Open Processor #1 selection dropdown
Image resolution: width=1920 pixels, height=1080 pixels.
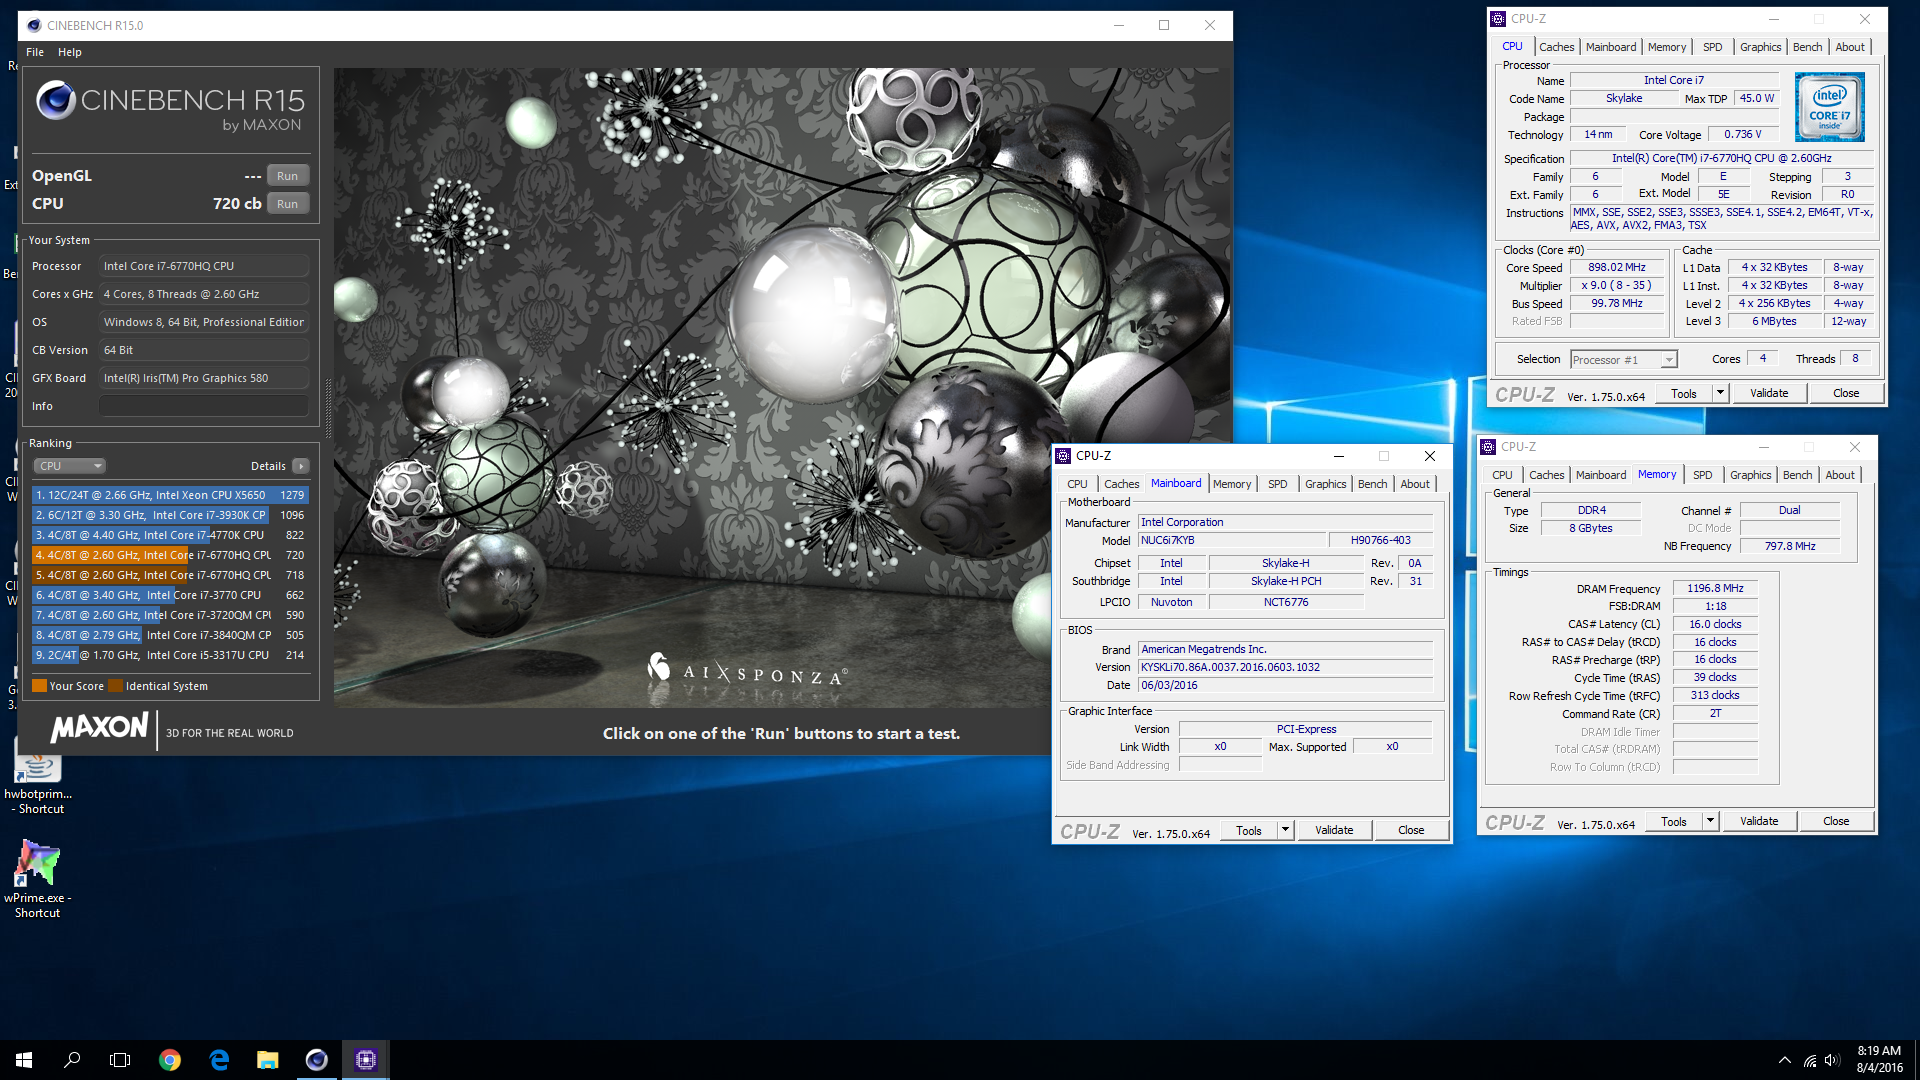click(1623, 360)
